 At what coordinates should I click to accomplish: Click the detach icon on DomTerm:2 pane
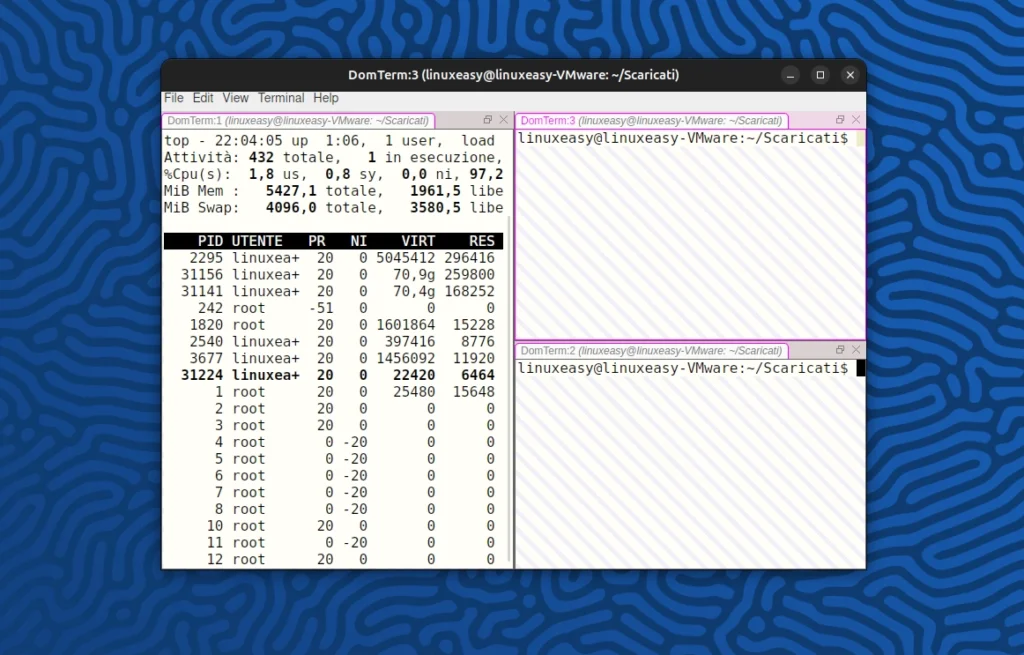pyautogui.click(x=839, y=350)
